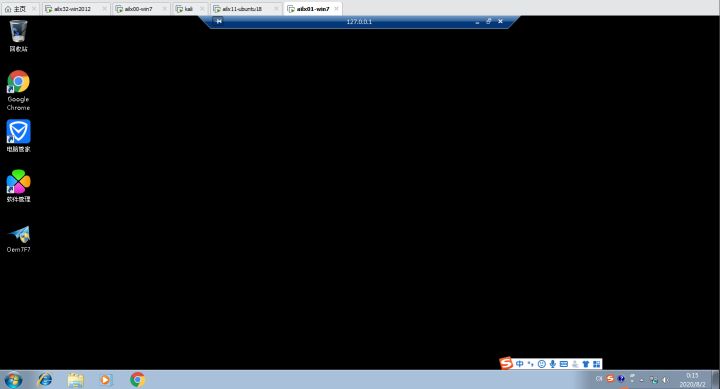Click the Sogou icon in the system tray

(610, 378)
